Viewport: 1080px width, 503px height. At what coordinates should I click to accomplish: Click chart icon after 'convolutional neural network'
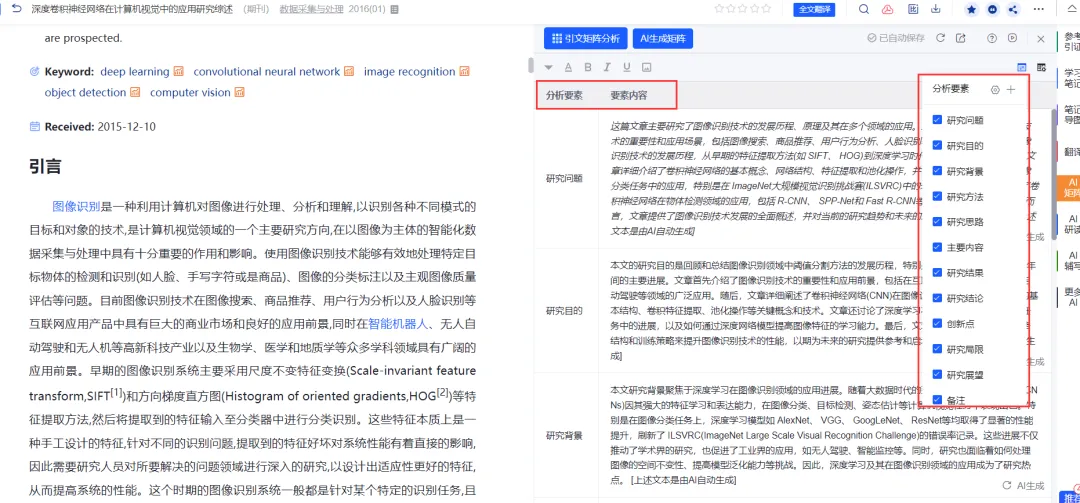(349, 72)
